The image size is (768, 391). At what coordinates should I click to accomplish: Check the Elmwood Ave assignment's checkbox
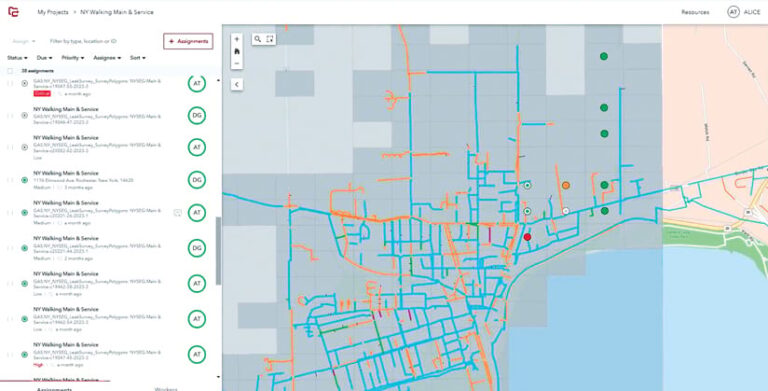pos(10,180)
